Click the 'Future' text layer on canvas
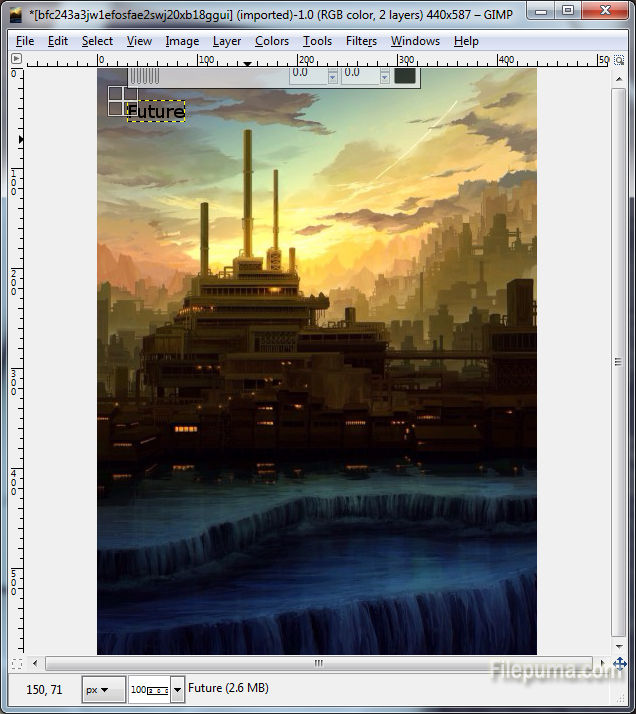Viewport: 636px width, 714px height. pos(156,112)
